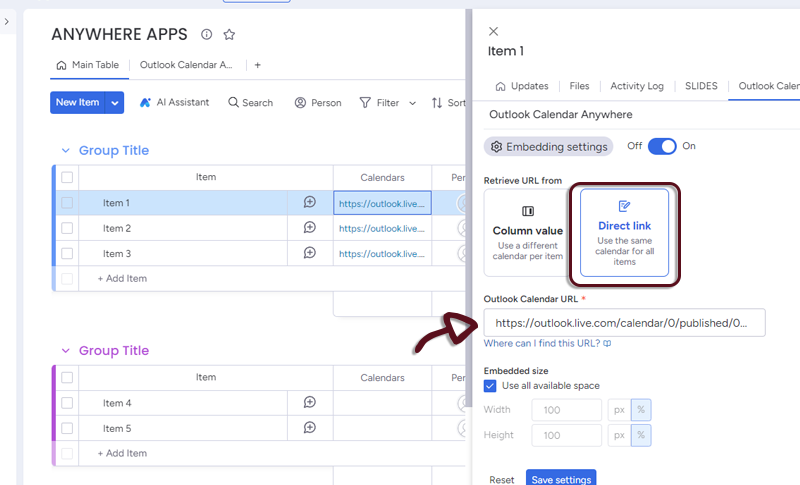The image size is (800, 485).
Task: Collapse the first blue Group Title
Action: point(66,150)
